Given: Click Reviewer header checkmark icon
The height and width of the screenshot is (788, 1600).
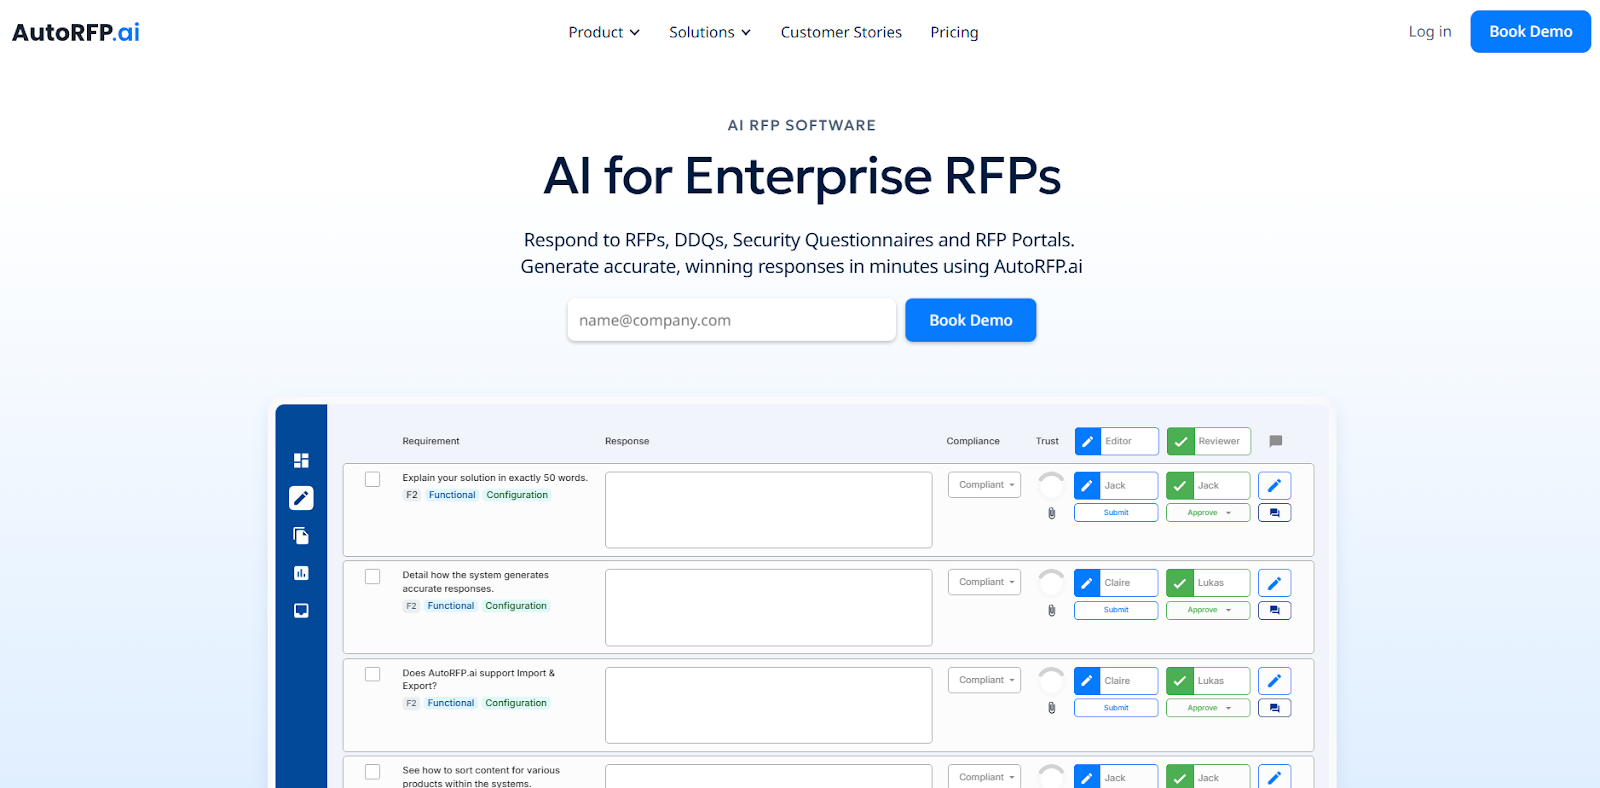Looking at the screenshot, I should pos(1181,441).
